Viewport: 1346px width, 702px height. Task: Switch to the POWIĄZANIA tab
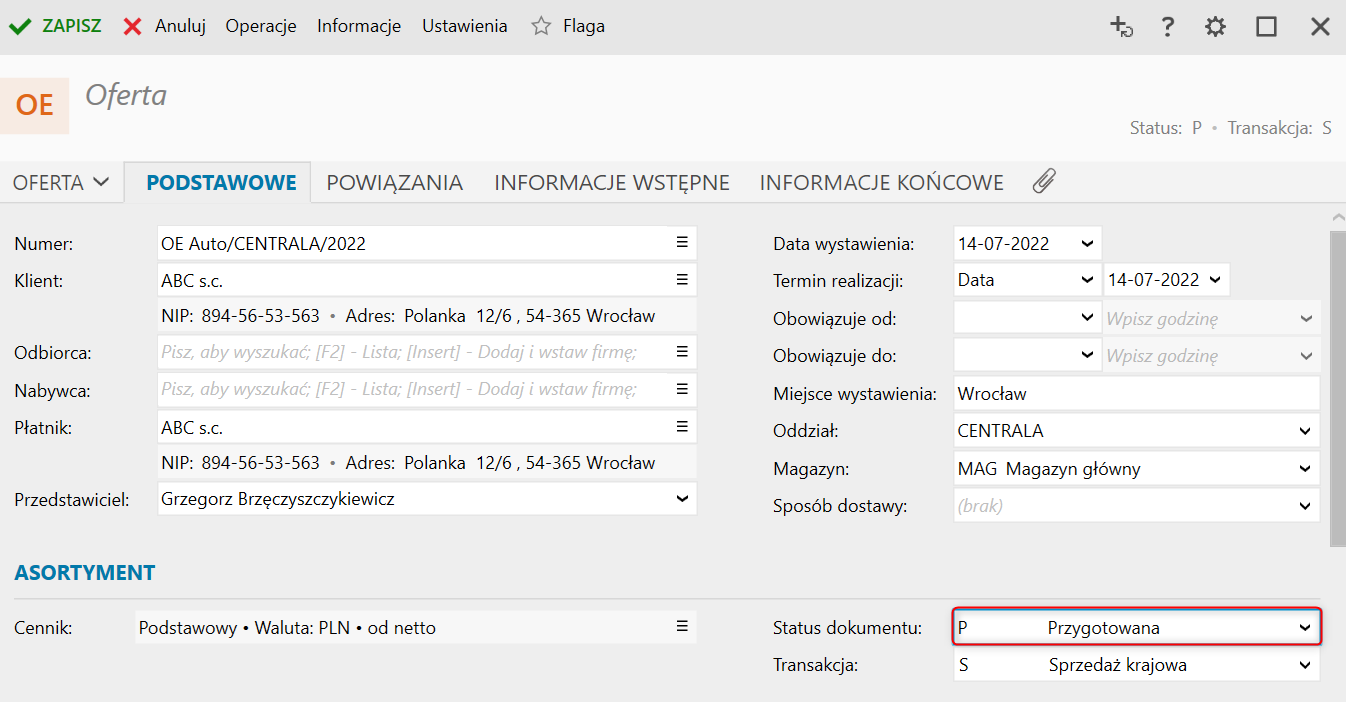pos(394,183)
